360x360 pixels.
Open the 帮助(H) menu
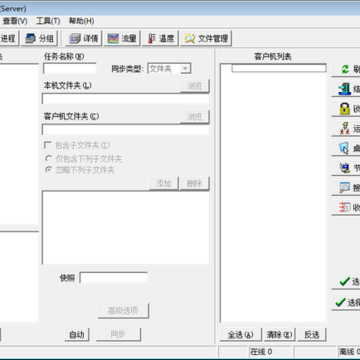[x=81, y=21]
